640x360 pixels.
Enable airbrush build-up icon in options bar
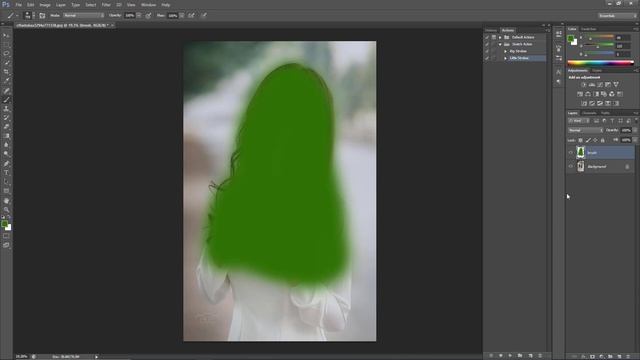pyautogui.click(x=191, y=16)
